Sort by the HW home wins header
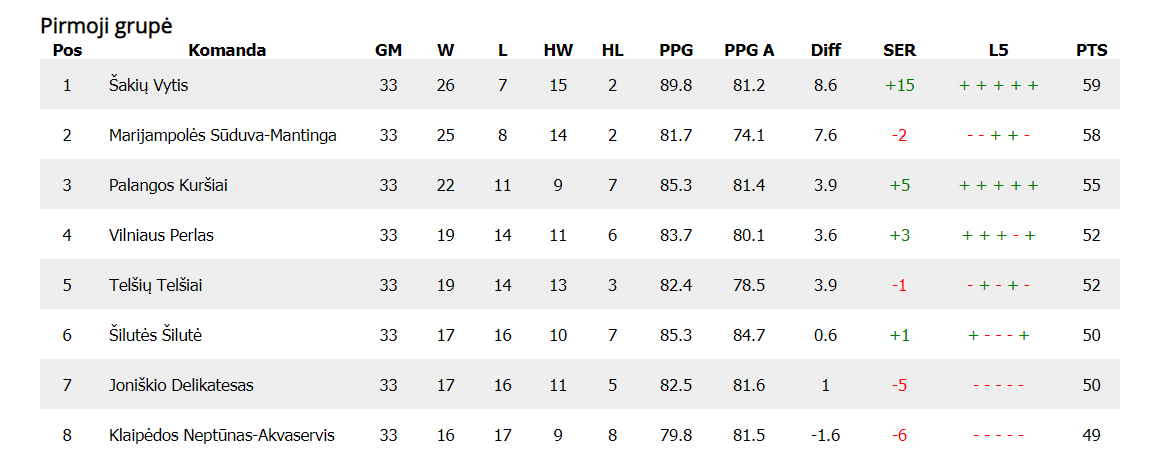Screen dimensions: 1167x465 pyautogui.click(x=558, y=50)
